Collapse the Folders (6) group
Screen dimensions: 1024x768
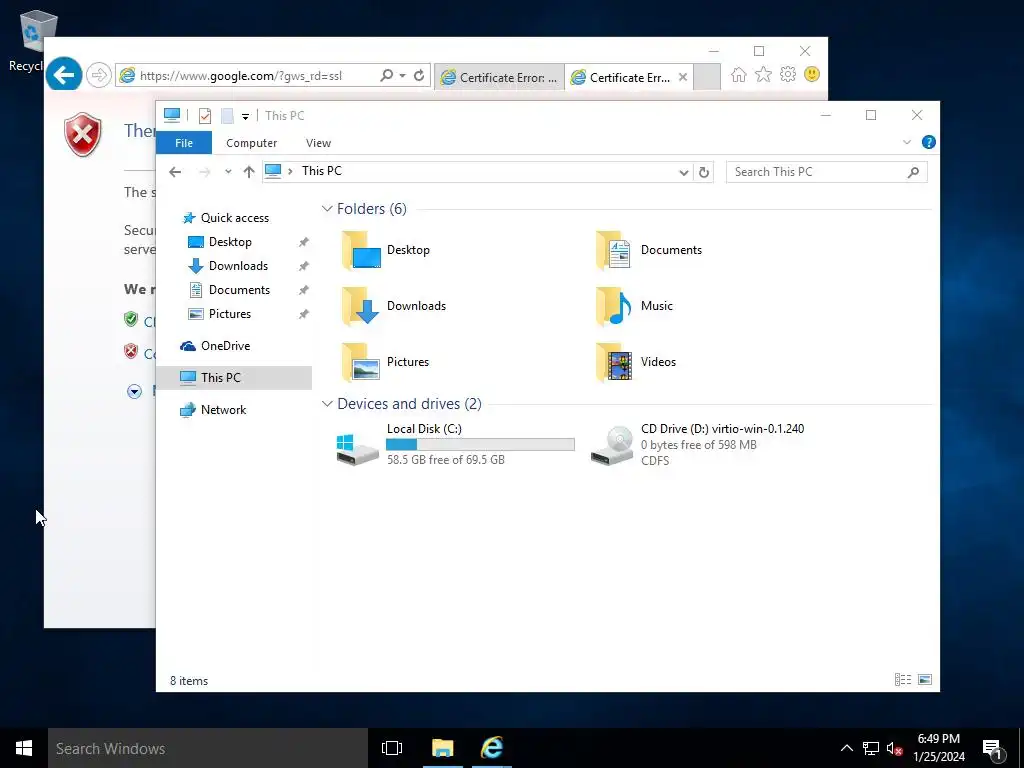(x=327, y=208)
